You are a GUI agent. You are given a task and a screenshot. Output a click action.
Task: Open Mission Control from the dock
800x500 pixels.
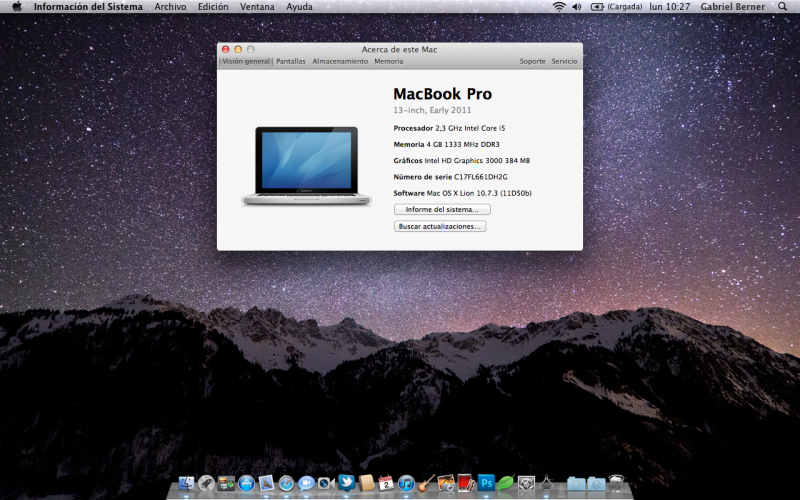[226, 483]
